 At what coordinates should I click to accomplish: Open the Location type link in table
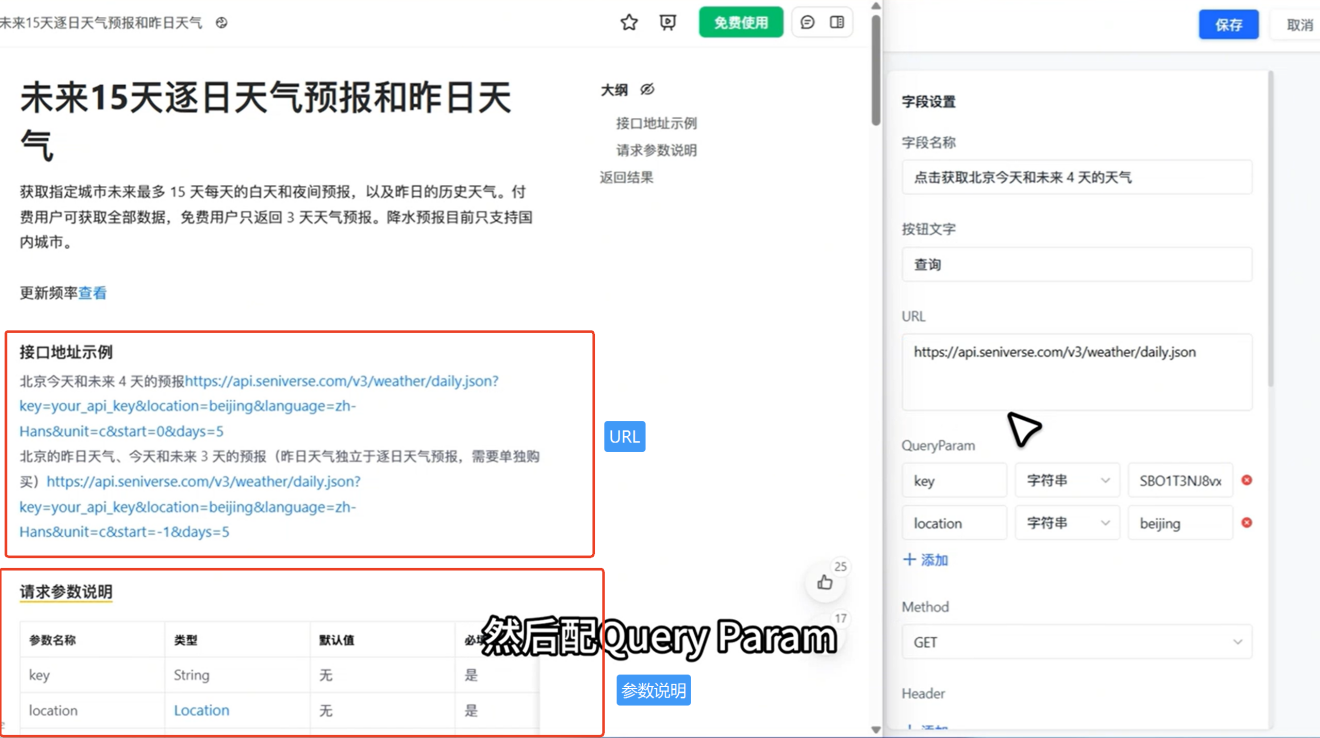pos(201,710)
